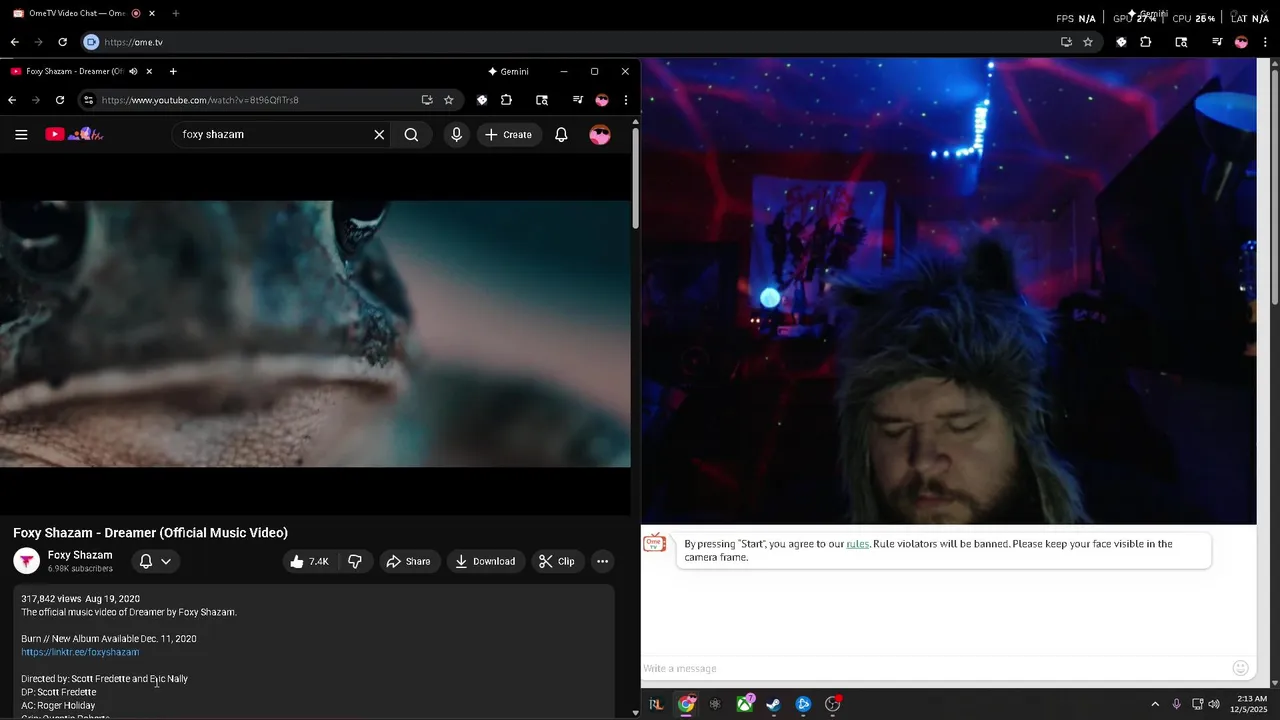Open more actions ellipsis under video
The image size is (1280, 720).
coord(602,561)
